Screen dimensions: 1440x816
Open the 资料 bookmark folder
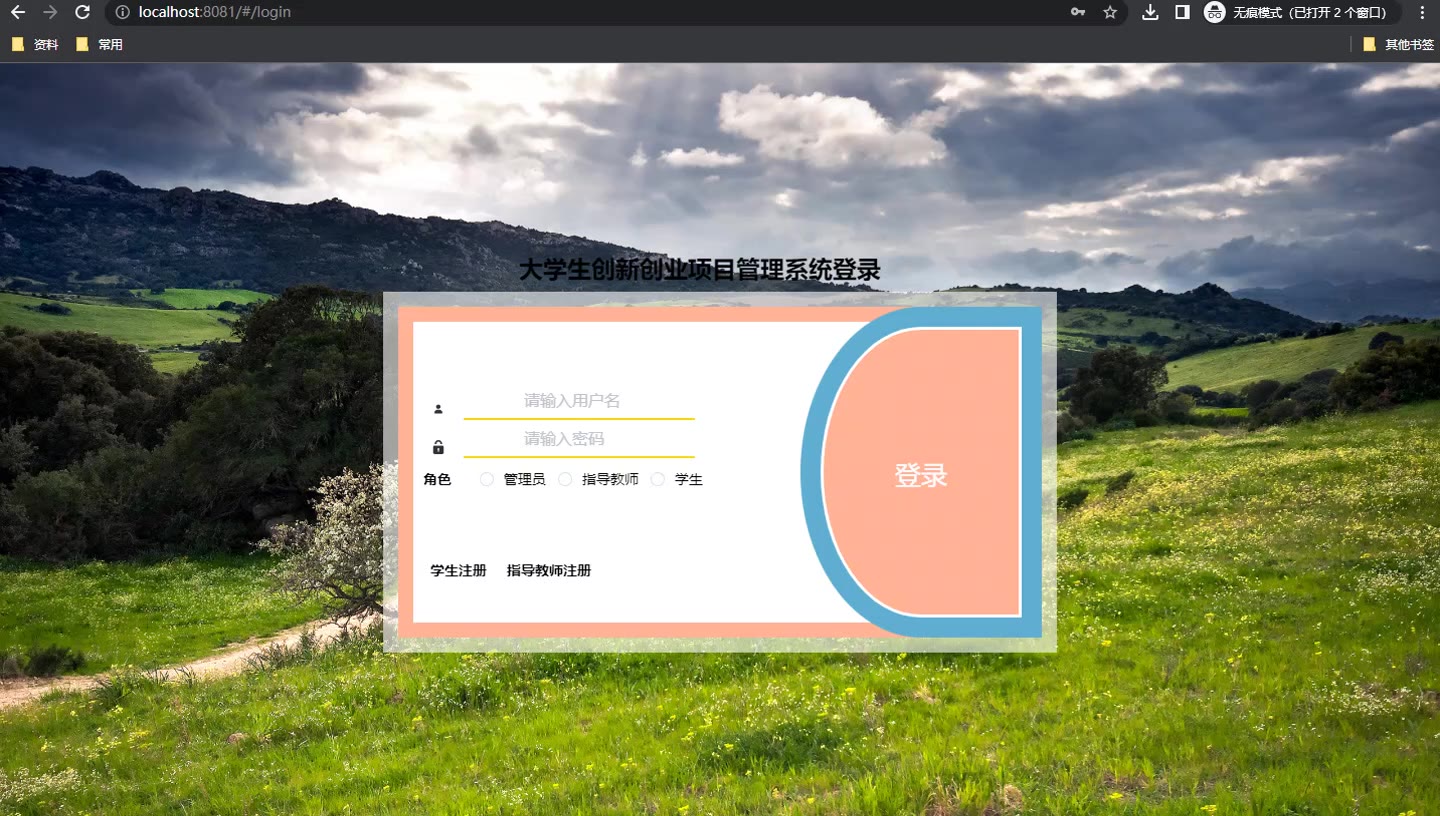point(35,44)
